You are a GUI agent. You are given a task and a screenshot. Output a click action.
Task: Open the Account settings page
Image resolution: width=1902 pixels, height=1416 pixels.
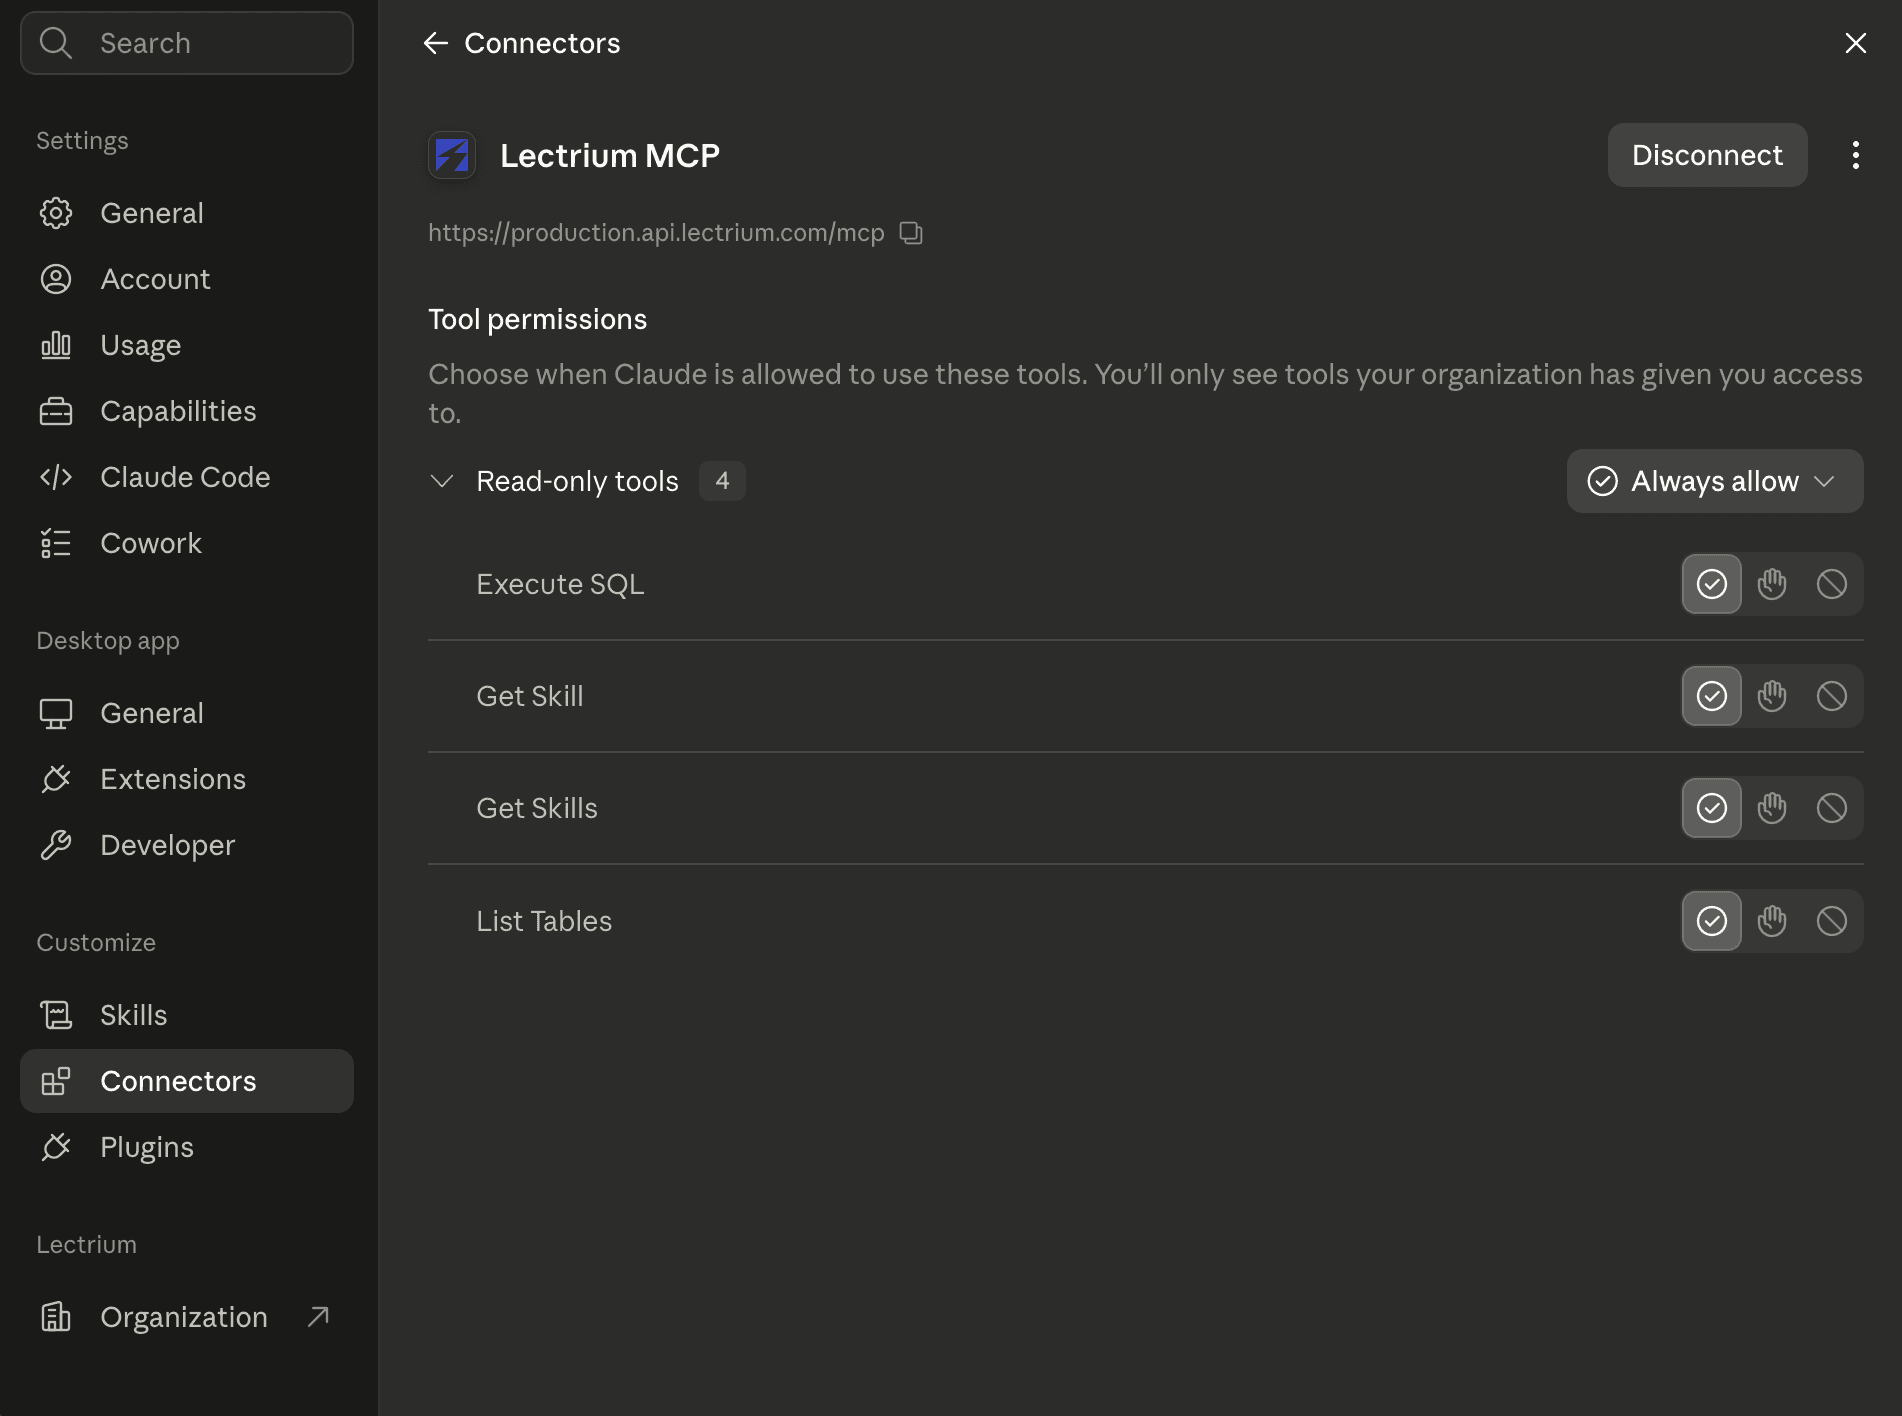tap(187, 279)
